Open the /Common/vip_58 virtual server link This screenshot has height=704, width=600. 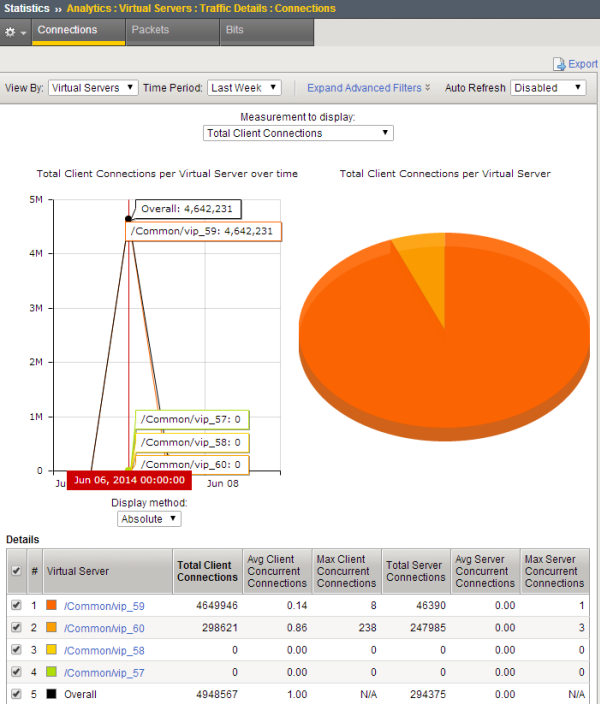(x=104, y=651)
